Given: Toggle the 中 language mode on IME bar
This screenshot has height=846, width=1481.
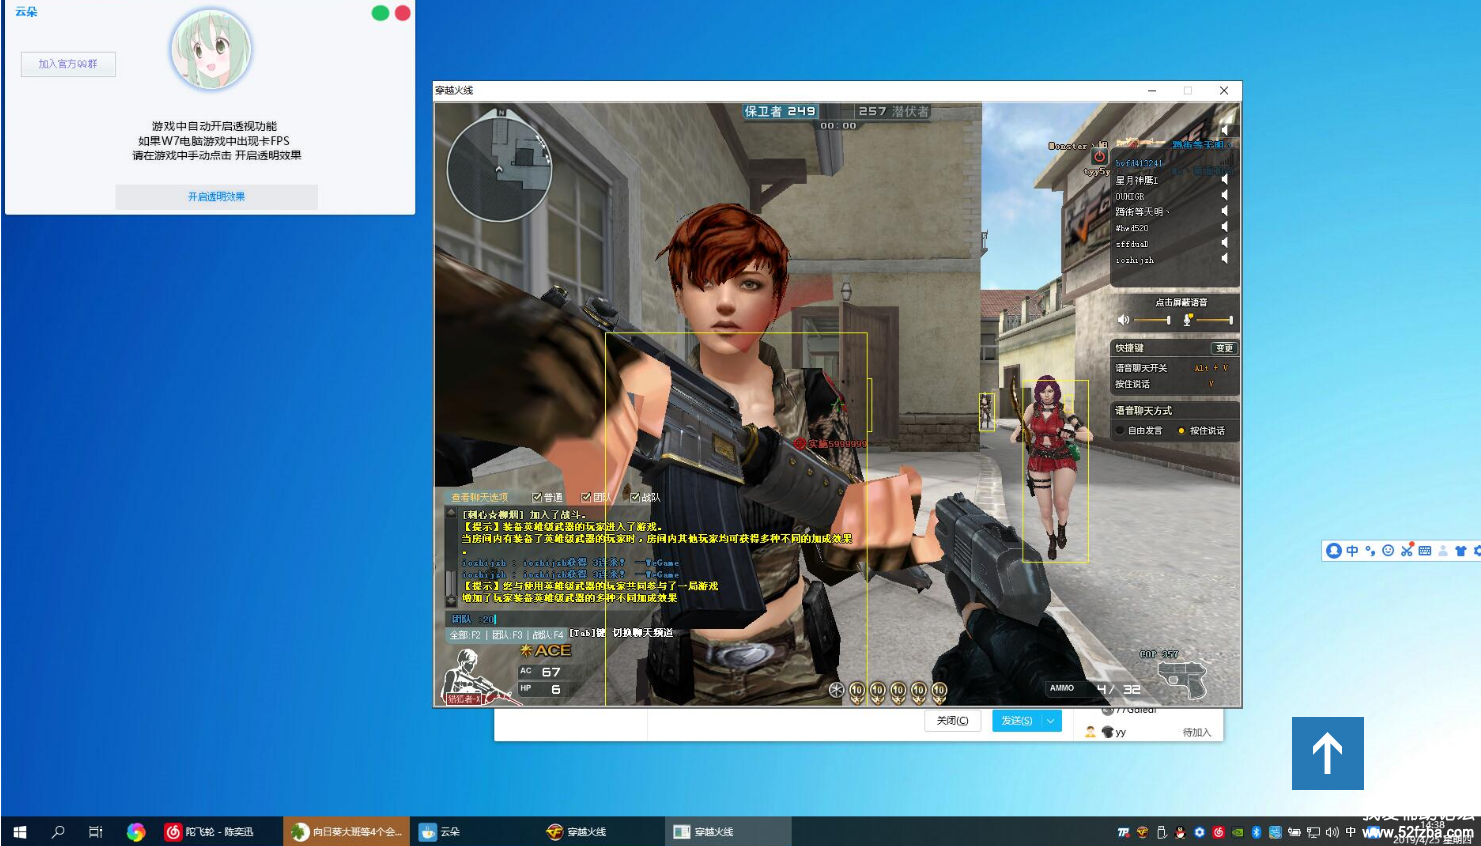Looking at the screenshot, I should [x=1352, y=551].
